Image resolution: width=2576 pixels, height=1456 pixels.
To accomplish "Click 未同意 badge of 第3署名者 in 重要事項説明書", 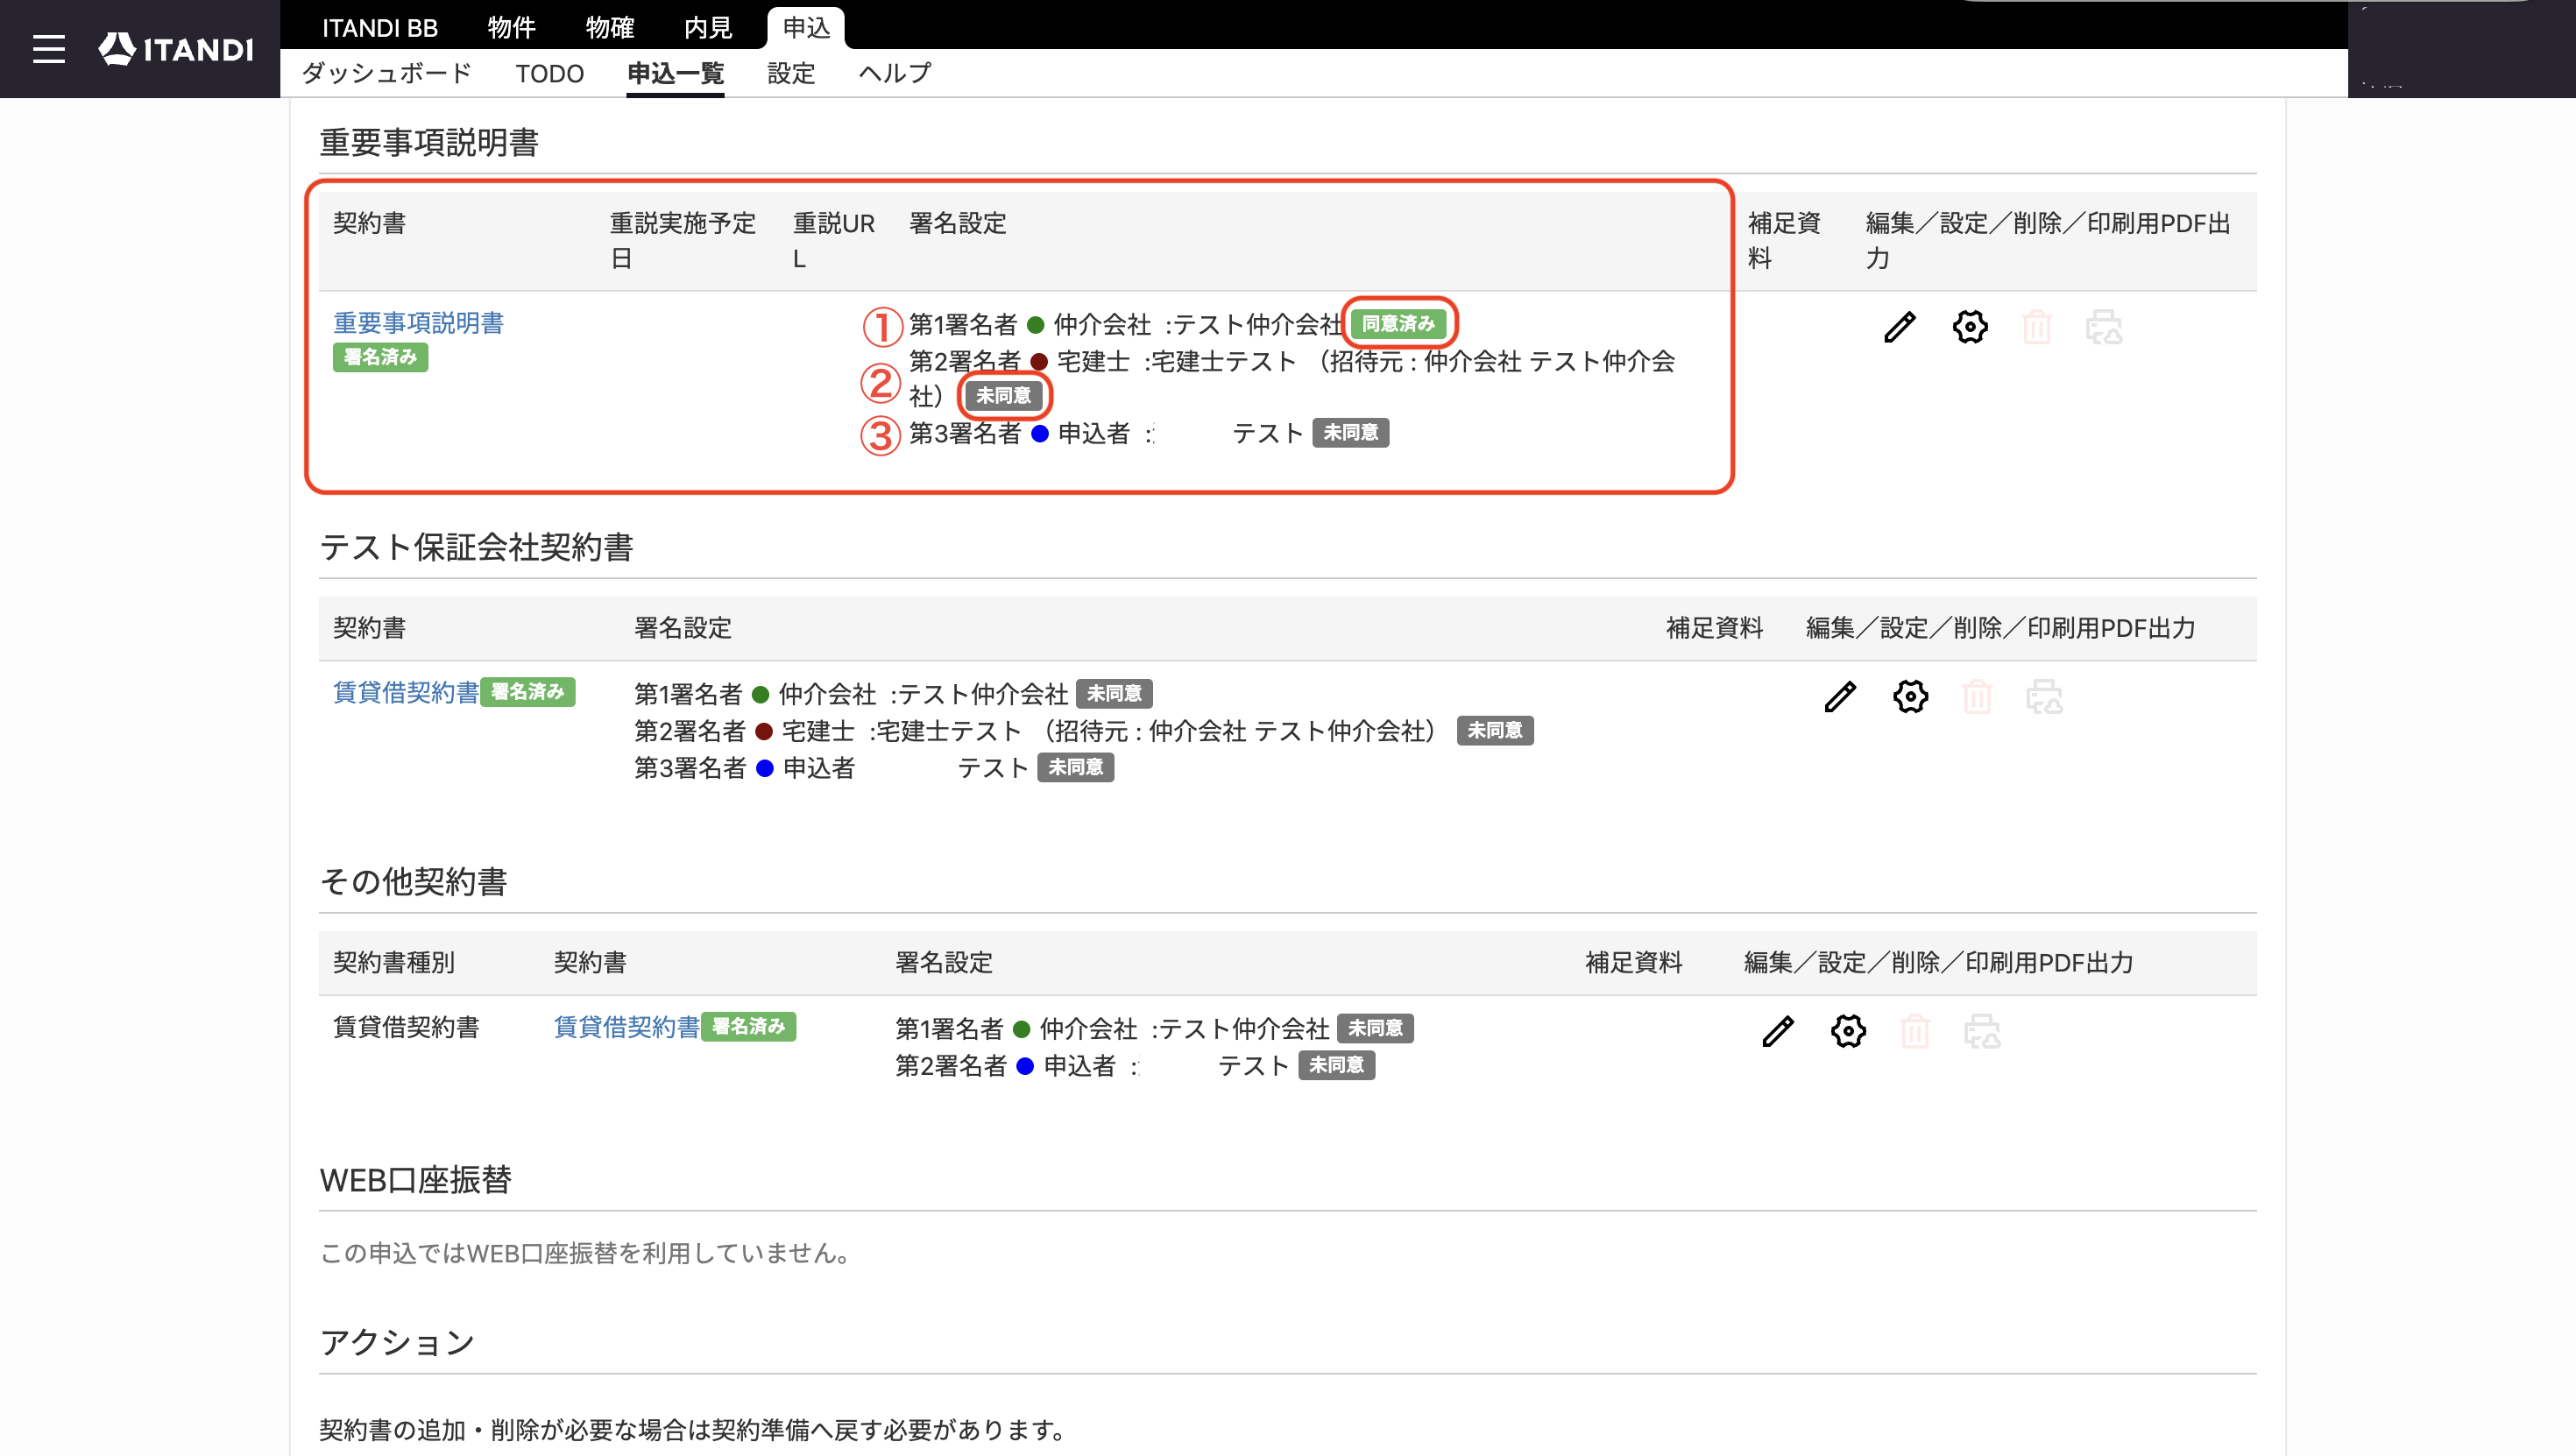I will 1350,433.
